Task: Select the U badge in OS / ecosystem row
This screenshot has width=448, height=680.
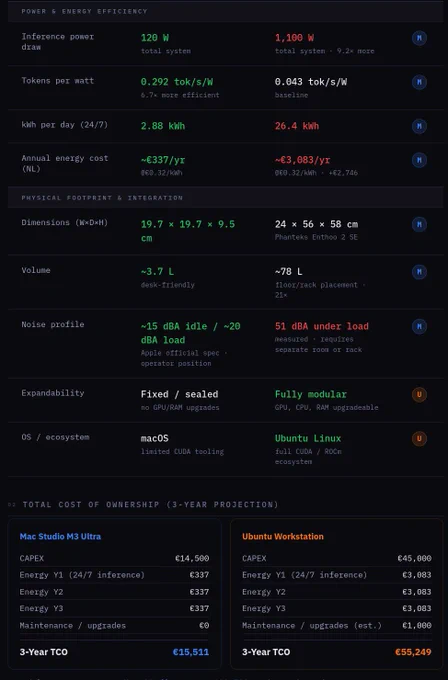Action: (419, 438)
